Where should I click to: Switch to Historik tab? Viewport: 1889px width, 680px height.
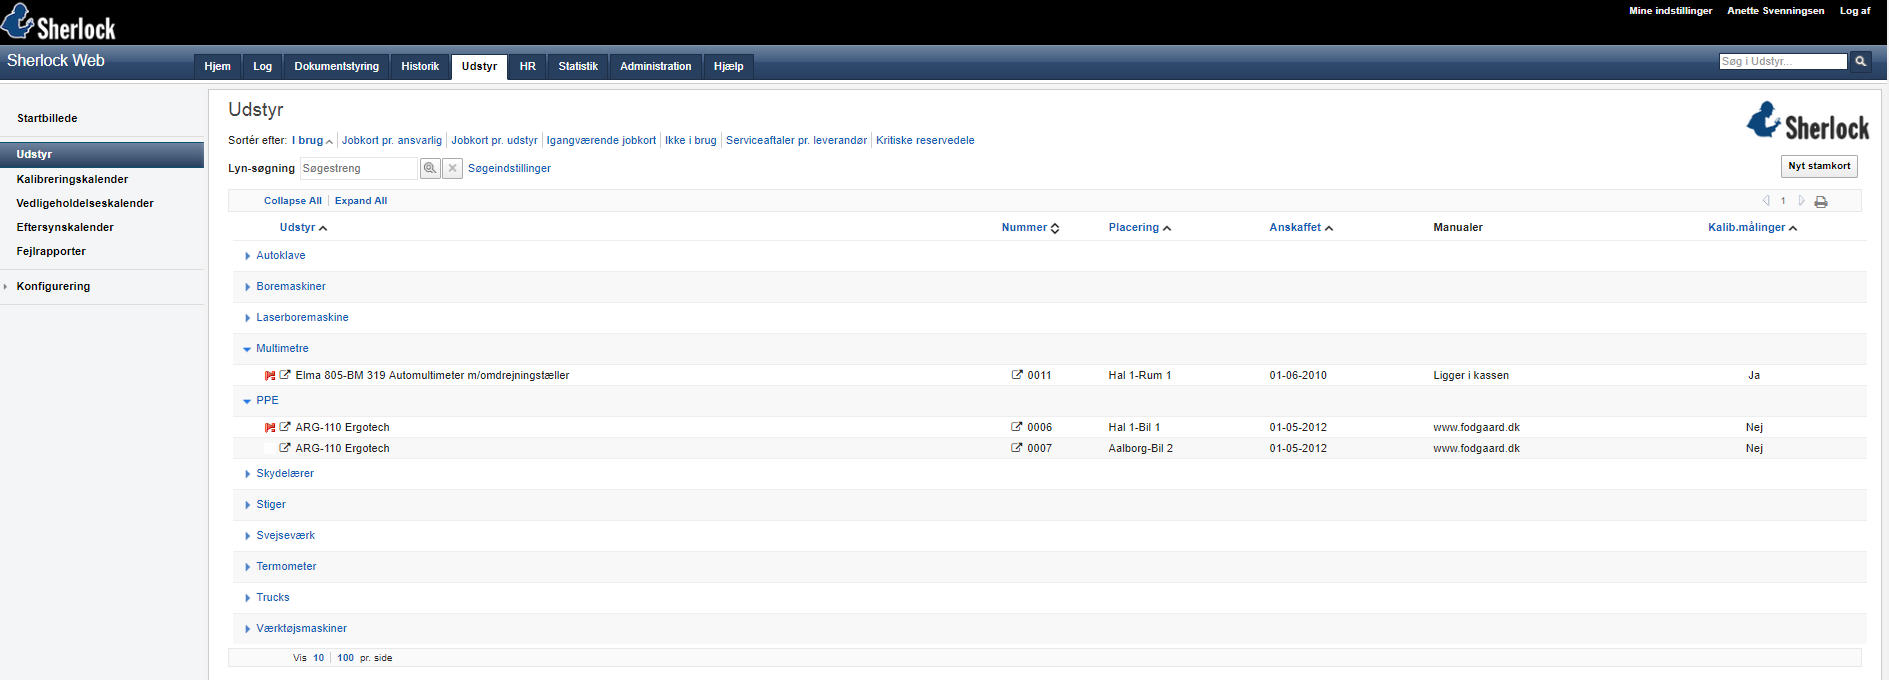pyautogui.click(x=420, y=66)
